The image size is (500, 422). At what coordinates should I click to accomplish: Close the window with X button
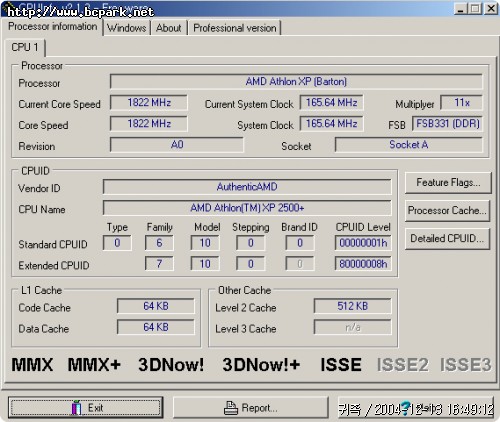(x=491, y=8)
